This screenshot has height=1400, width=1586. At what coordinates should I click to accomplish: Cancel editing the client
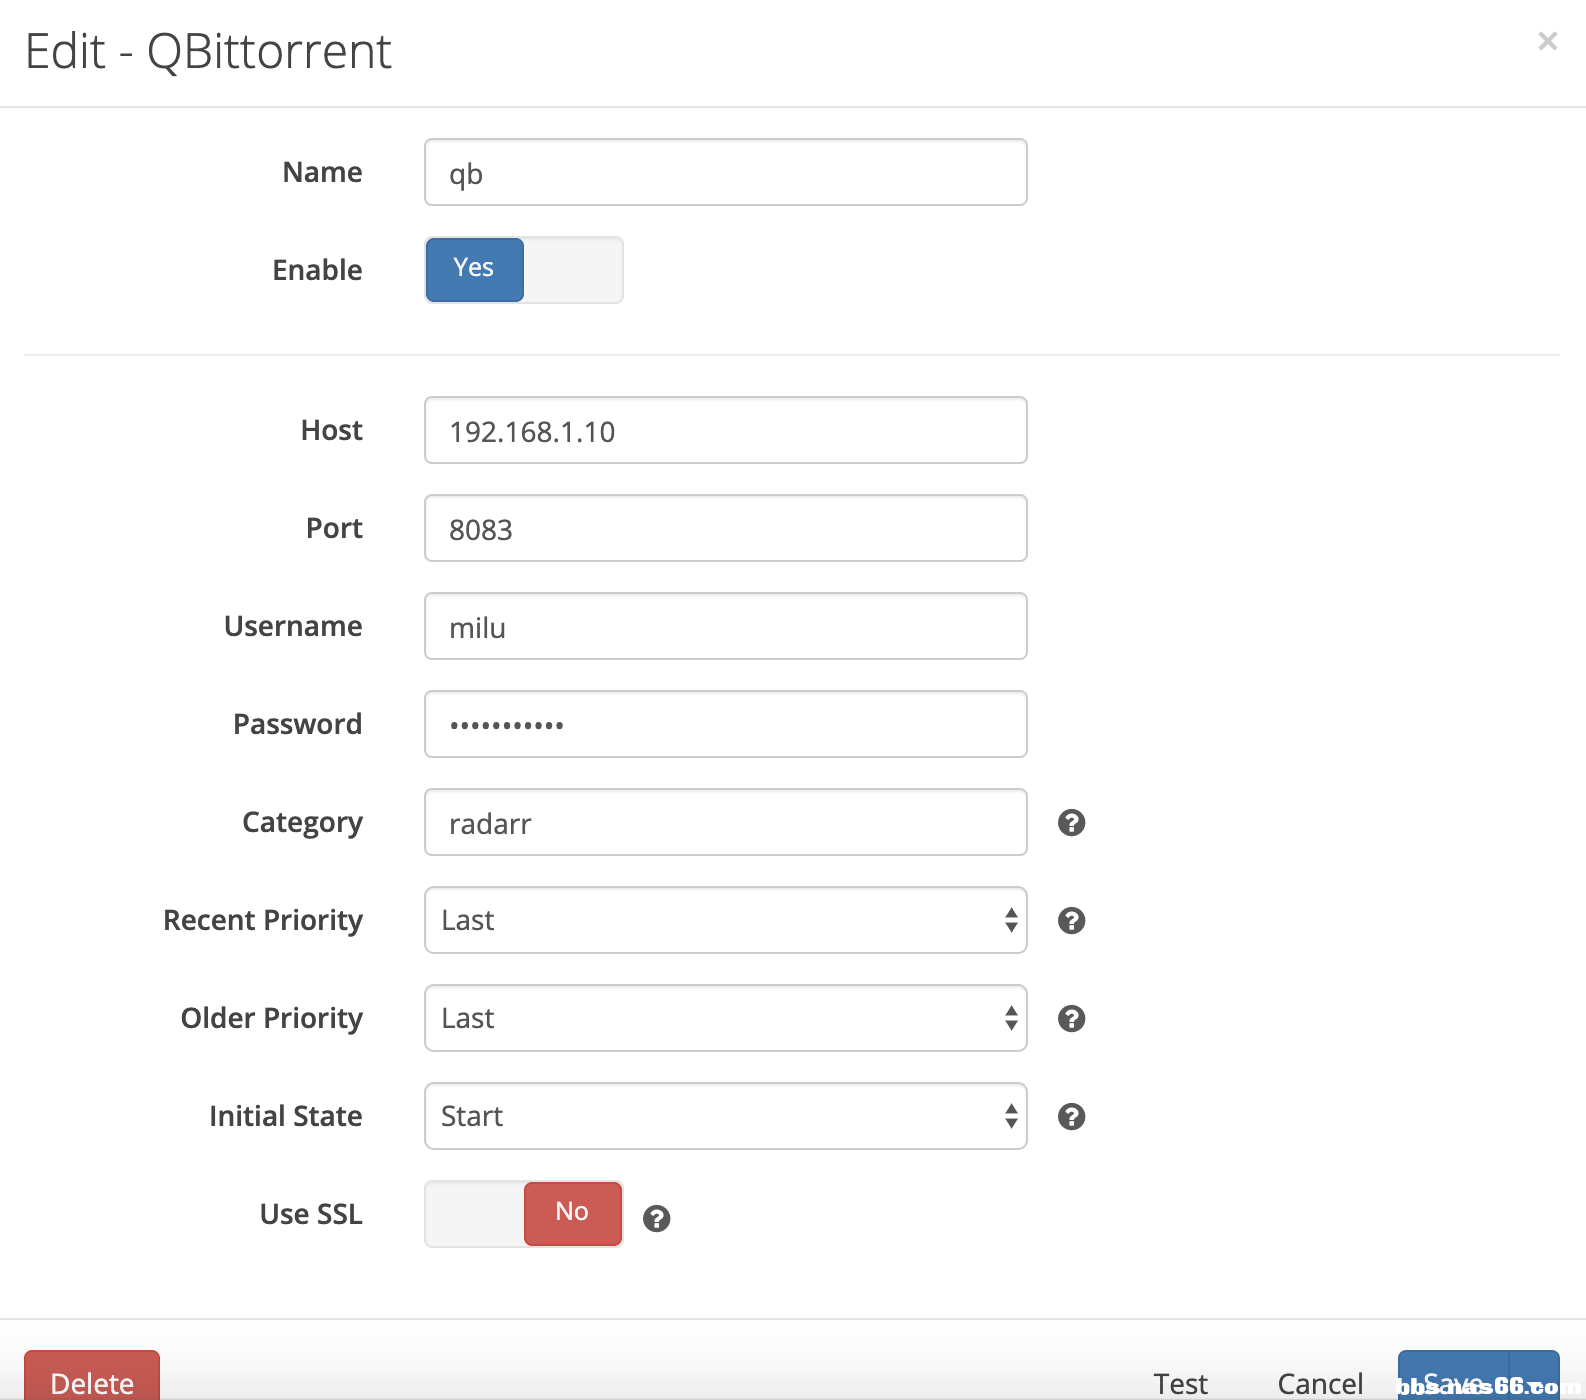[1320, 1383]
